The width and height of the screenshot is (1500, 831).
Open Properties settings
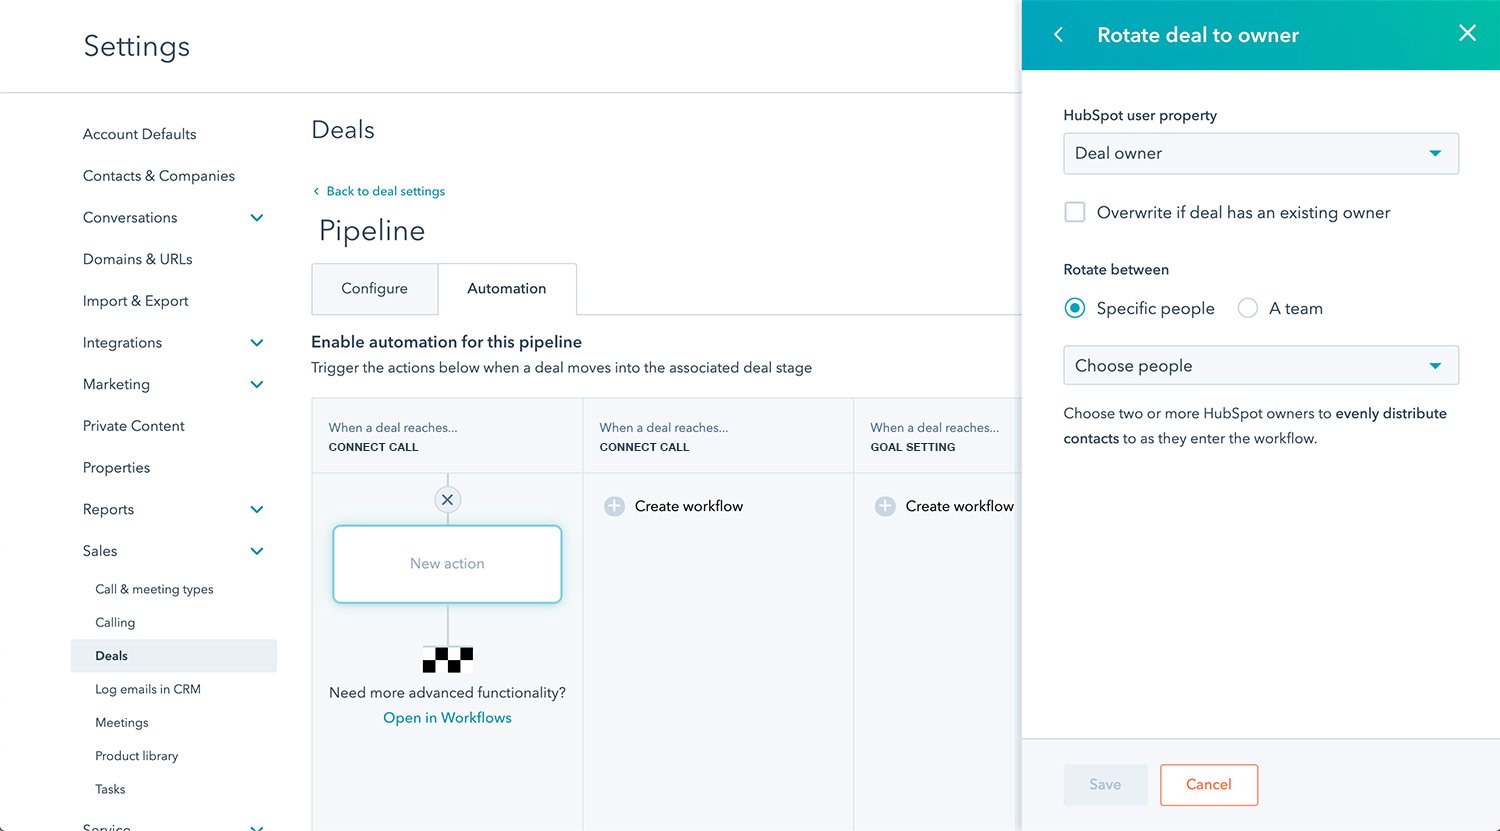coord(116,468)
